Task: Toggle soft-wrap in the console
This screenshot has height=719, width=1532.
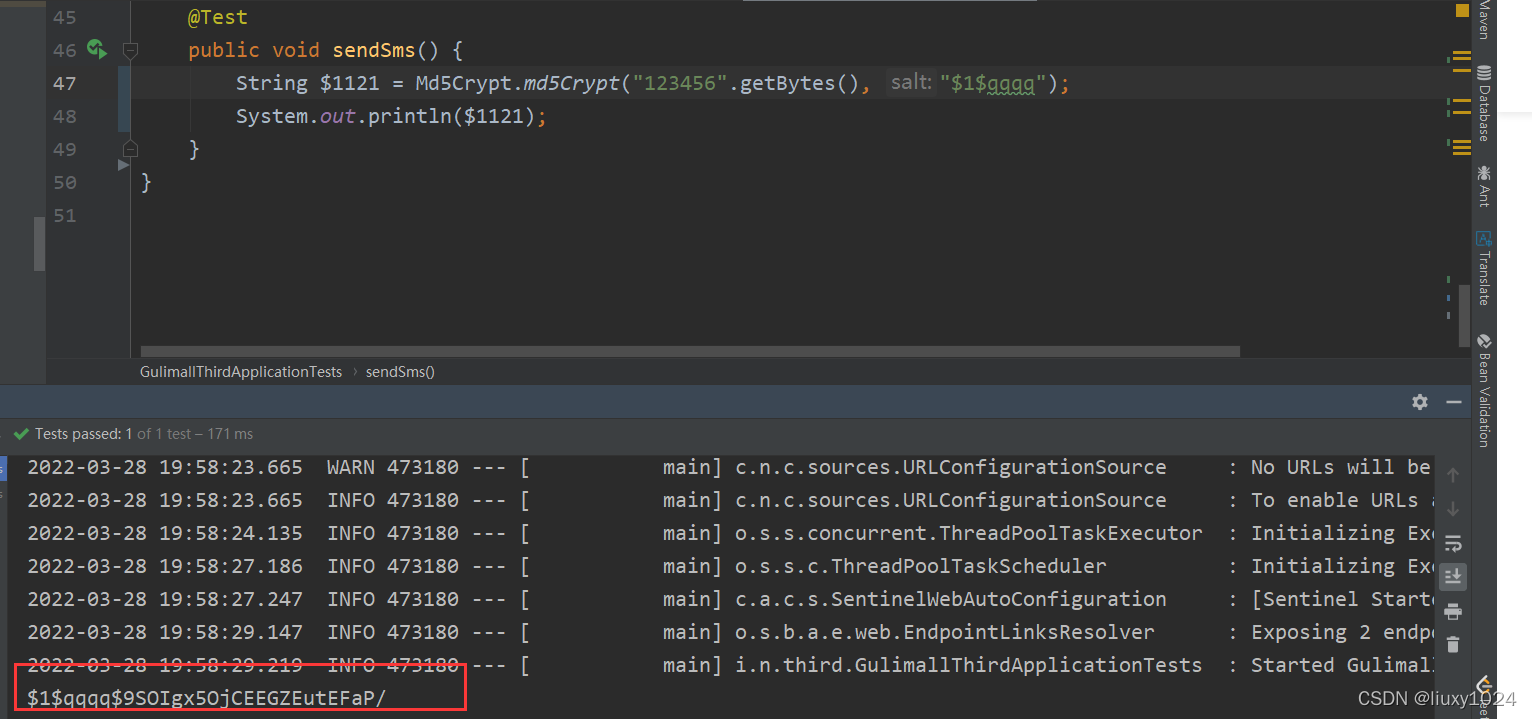Action: pyautogui.click(x=1453, y=543)
